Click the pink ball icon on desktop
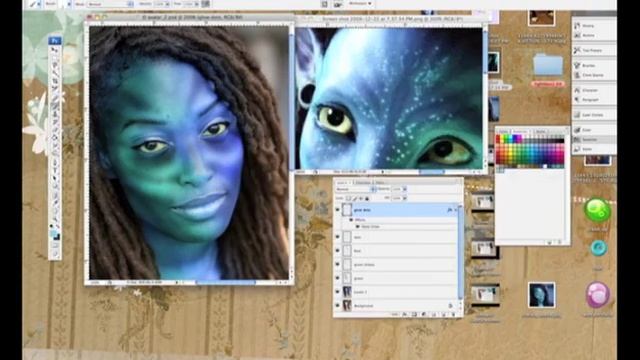This screenshot has width=640, height=360. 598,294
